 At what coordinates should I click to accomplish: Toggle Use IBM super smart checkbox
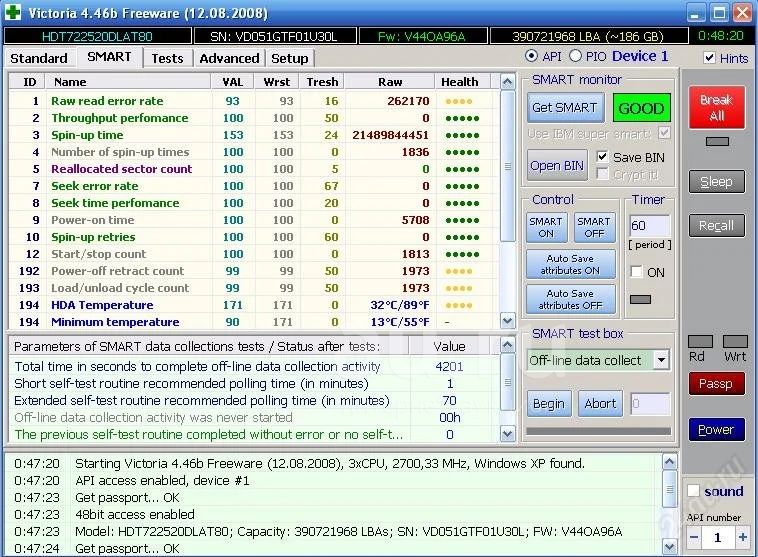tap(665, 133)
